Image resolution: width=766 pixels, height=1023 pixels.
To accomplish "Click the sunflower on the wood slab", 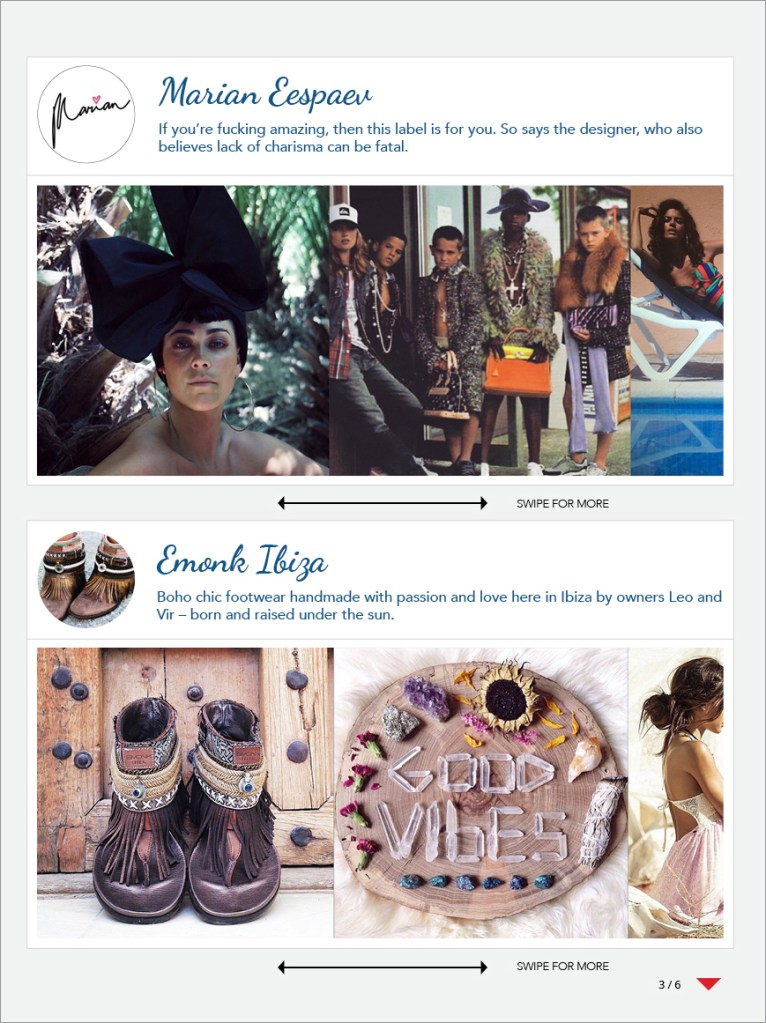I will click(x=505, y=697).
